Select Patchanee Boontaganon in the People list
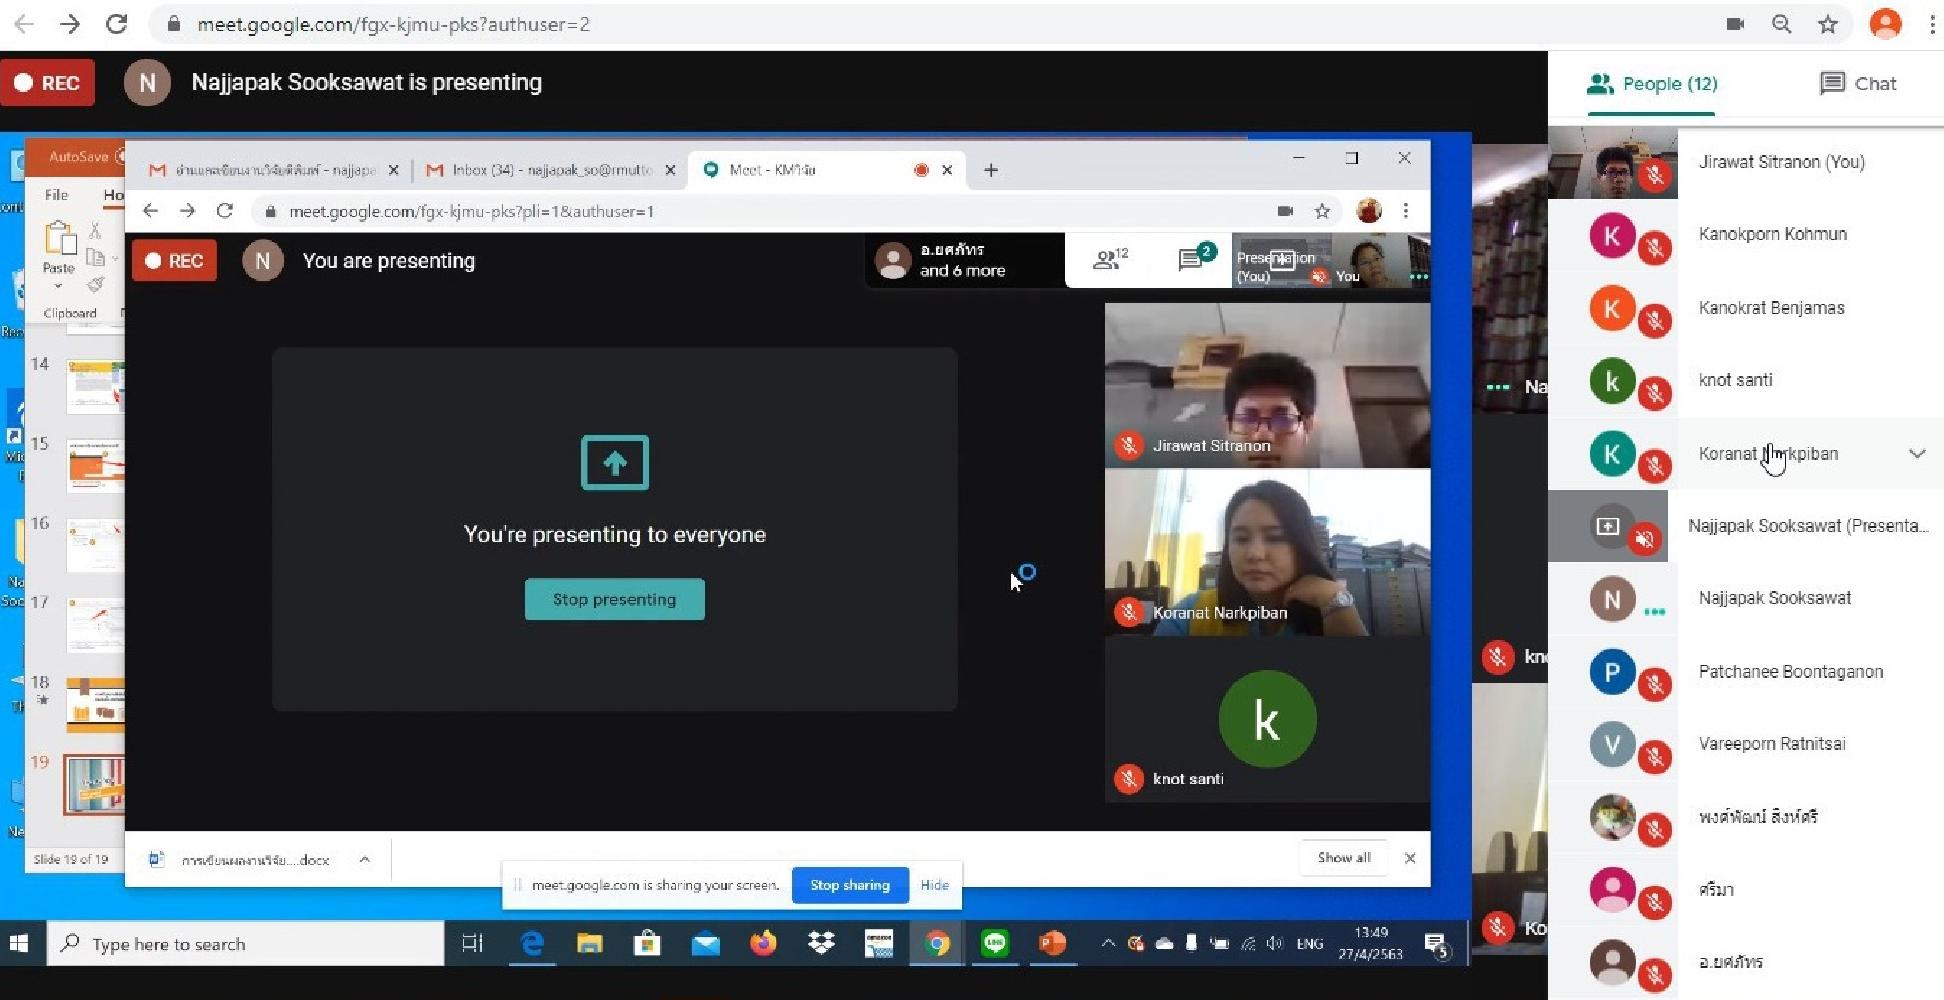The height and width of the screenshot is (1000, 1944). pyautogui.click(x=1746, y=672)
